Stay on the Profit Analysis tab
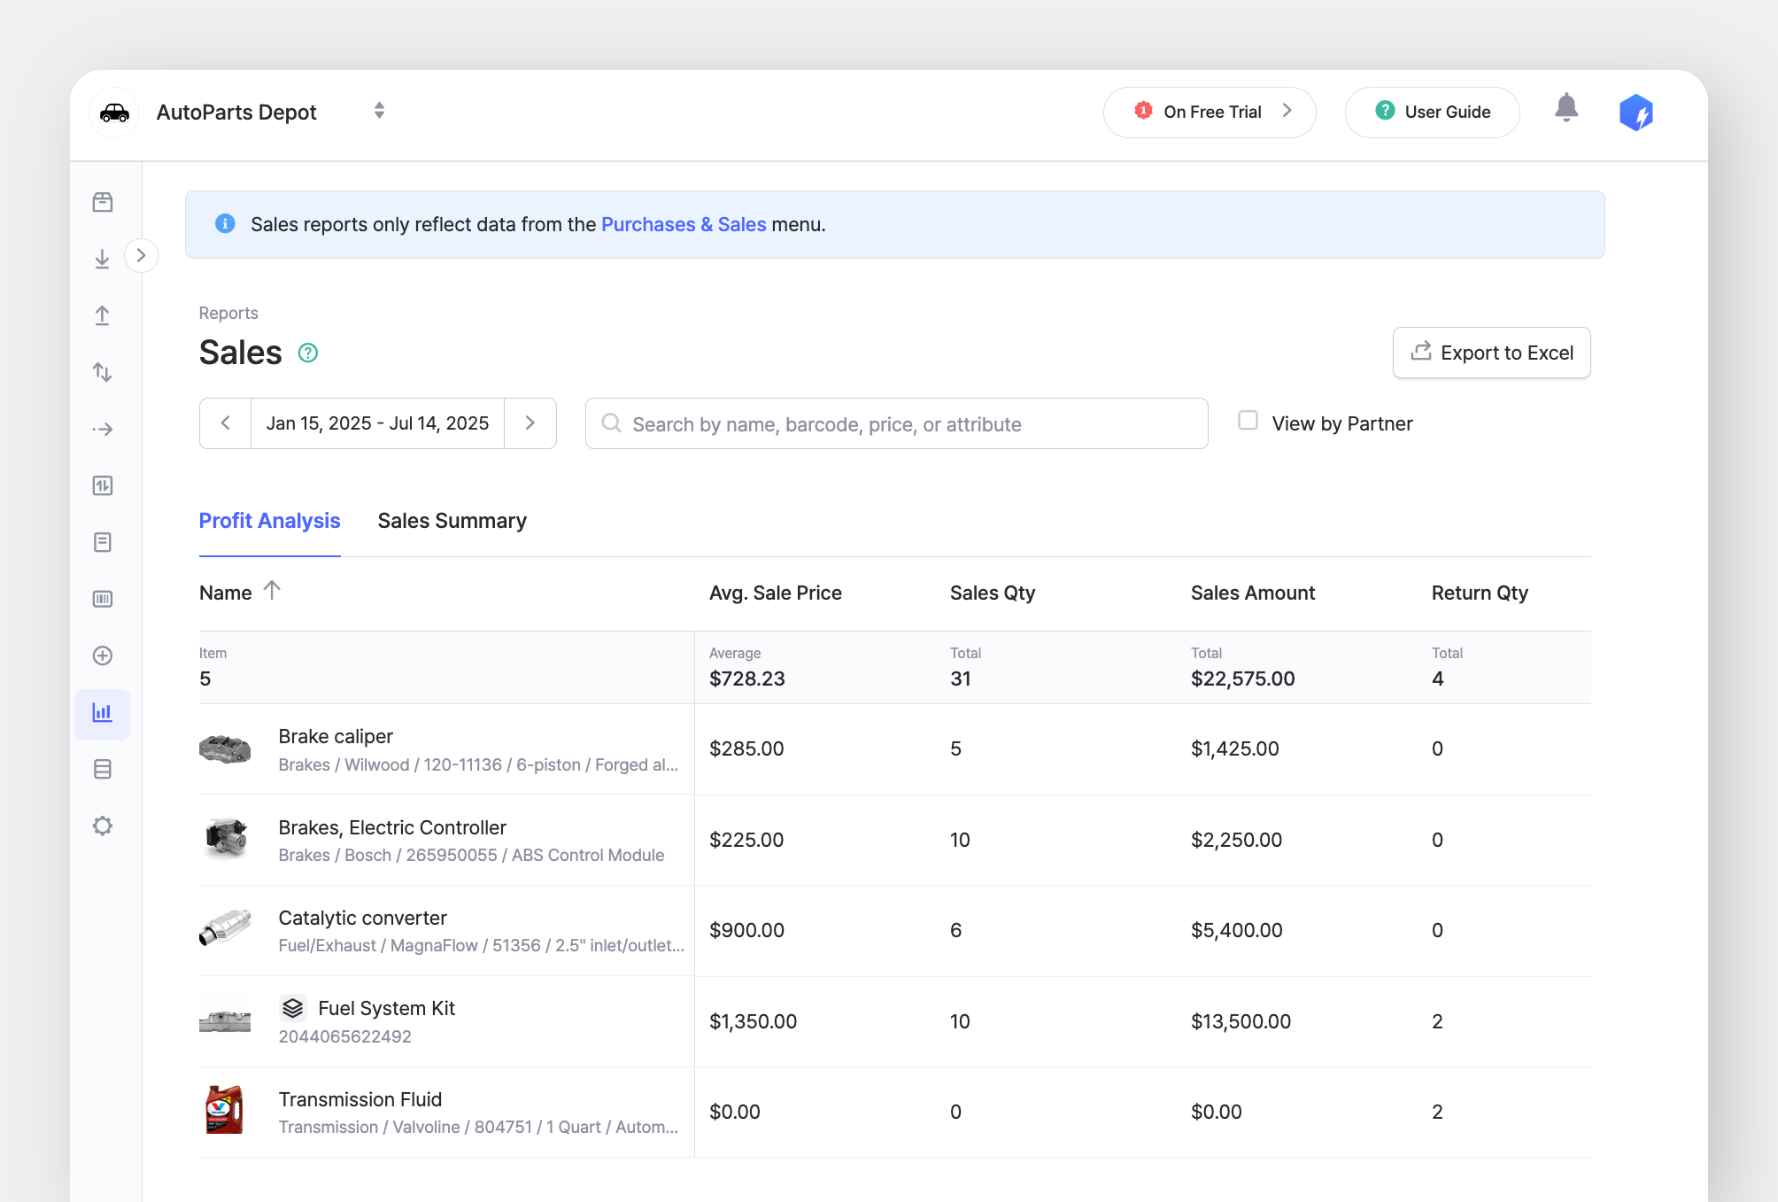Image resolution: width=1778 pixels, height=1202 pixels. coord(269,520)
